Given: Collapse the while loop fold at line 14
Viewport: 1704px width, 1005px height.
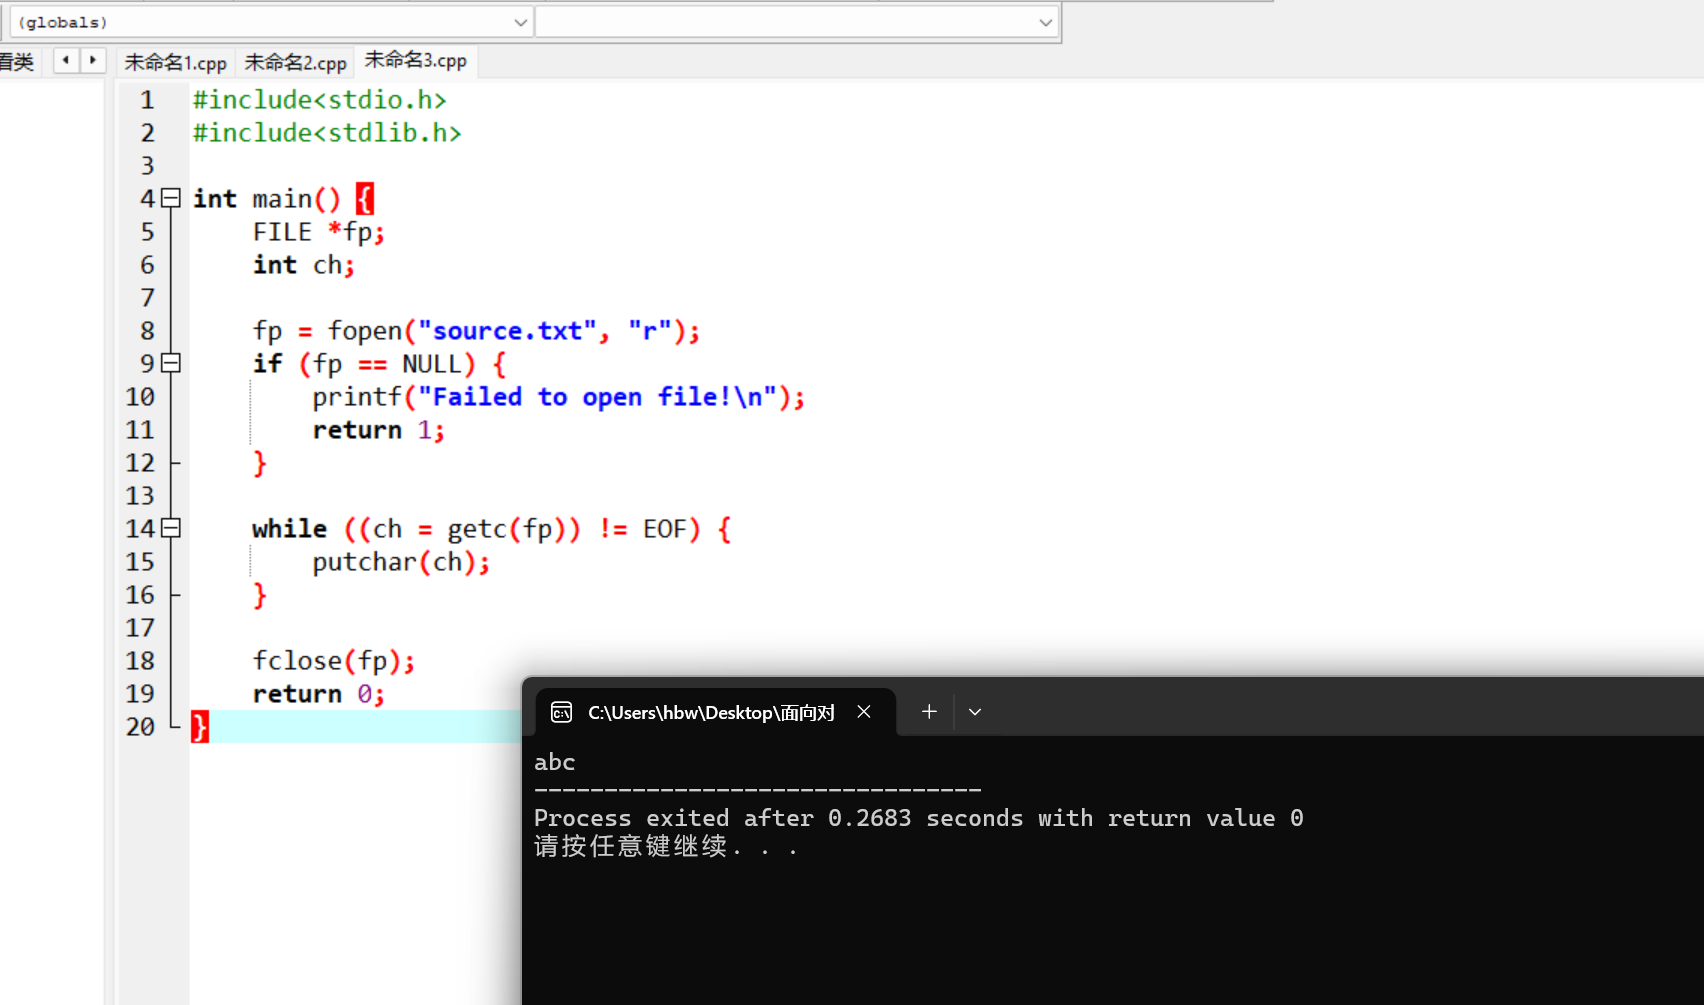Looking at the screenshot, I should point(171,528).
